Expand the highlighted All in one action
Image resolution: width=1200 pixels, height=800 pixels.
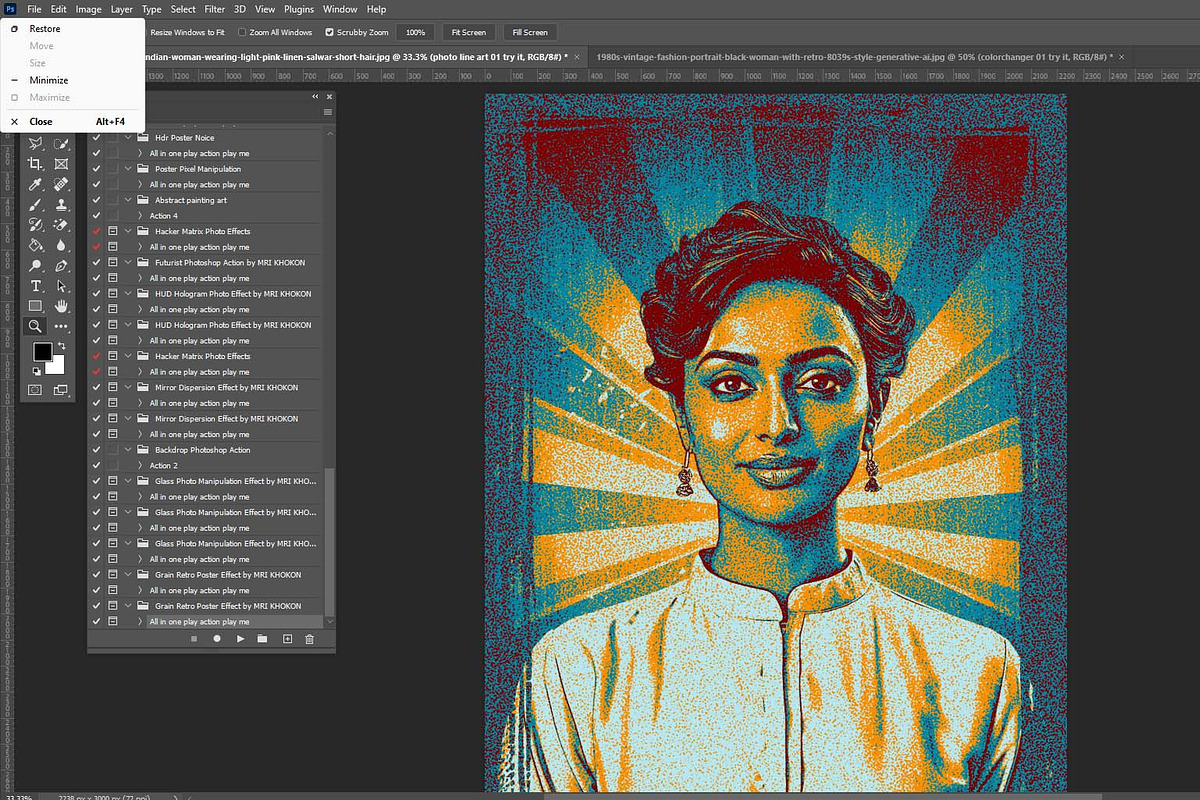tap(141, 622)
